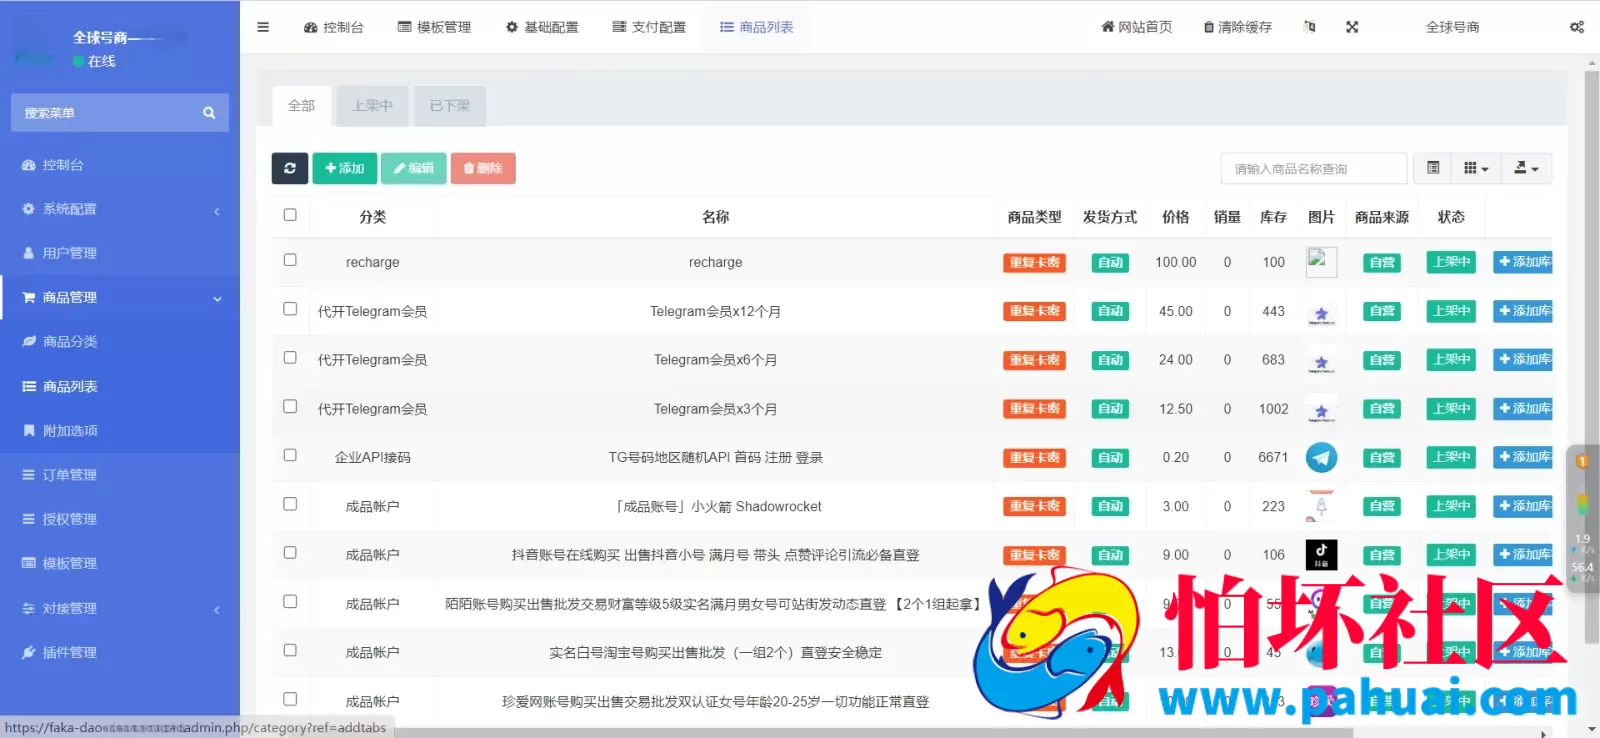Screen dimensions: 1600x738
Task: Go to 网站首页 link in header
Action: (x=1137, y=27)
